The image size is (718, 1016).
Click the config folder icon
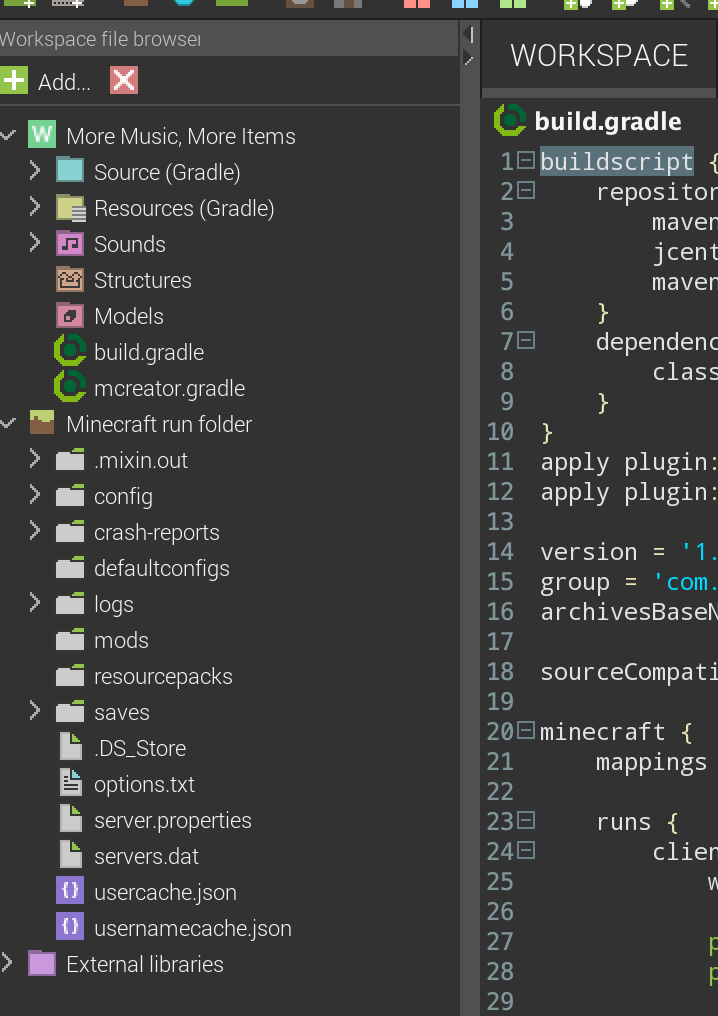tap(70, 496)
